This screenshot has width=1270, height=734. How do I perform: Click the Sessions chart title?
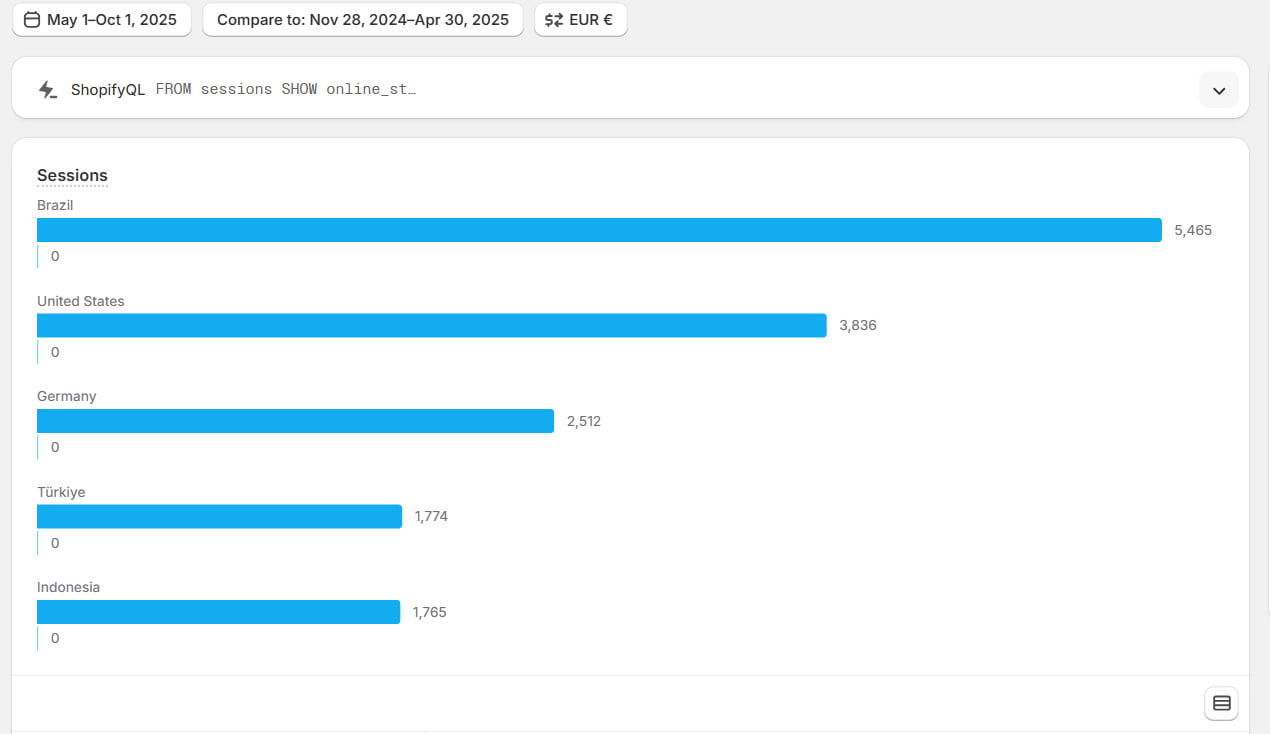coord(72,175)
